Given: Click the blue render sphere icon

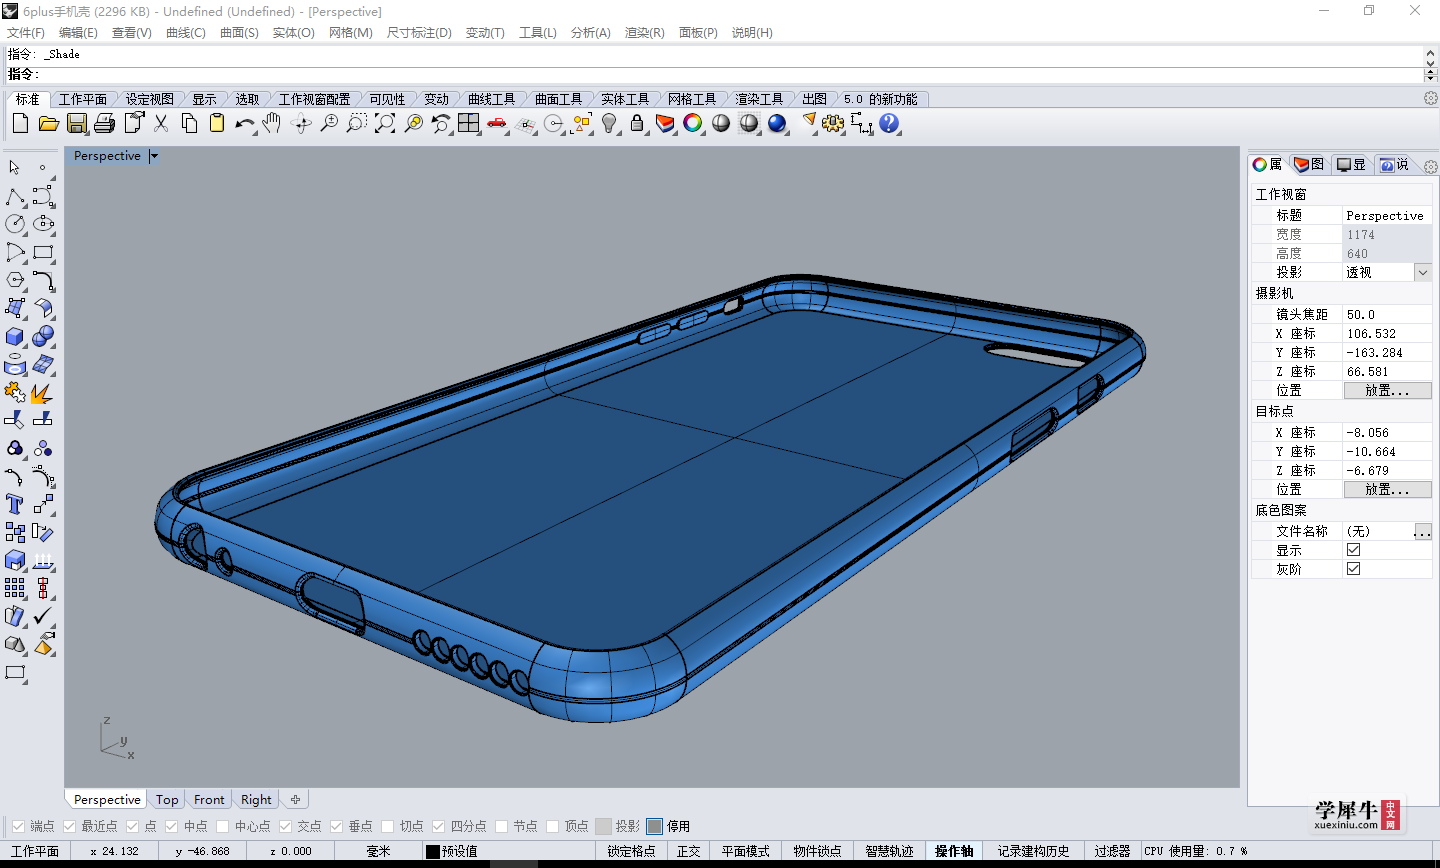Looking at the screenshot, I should pyautogui.click(x=777, y=123).
